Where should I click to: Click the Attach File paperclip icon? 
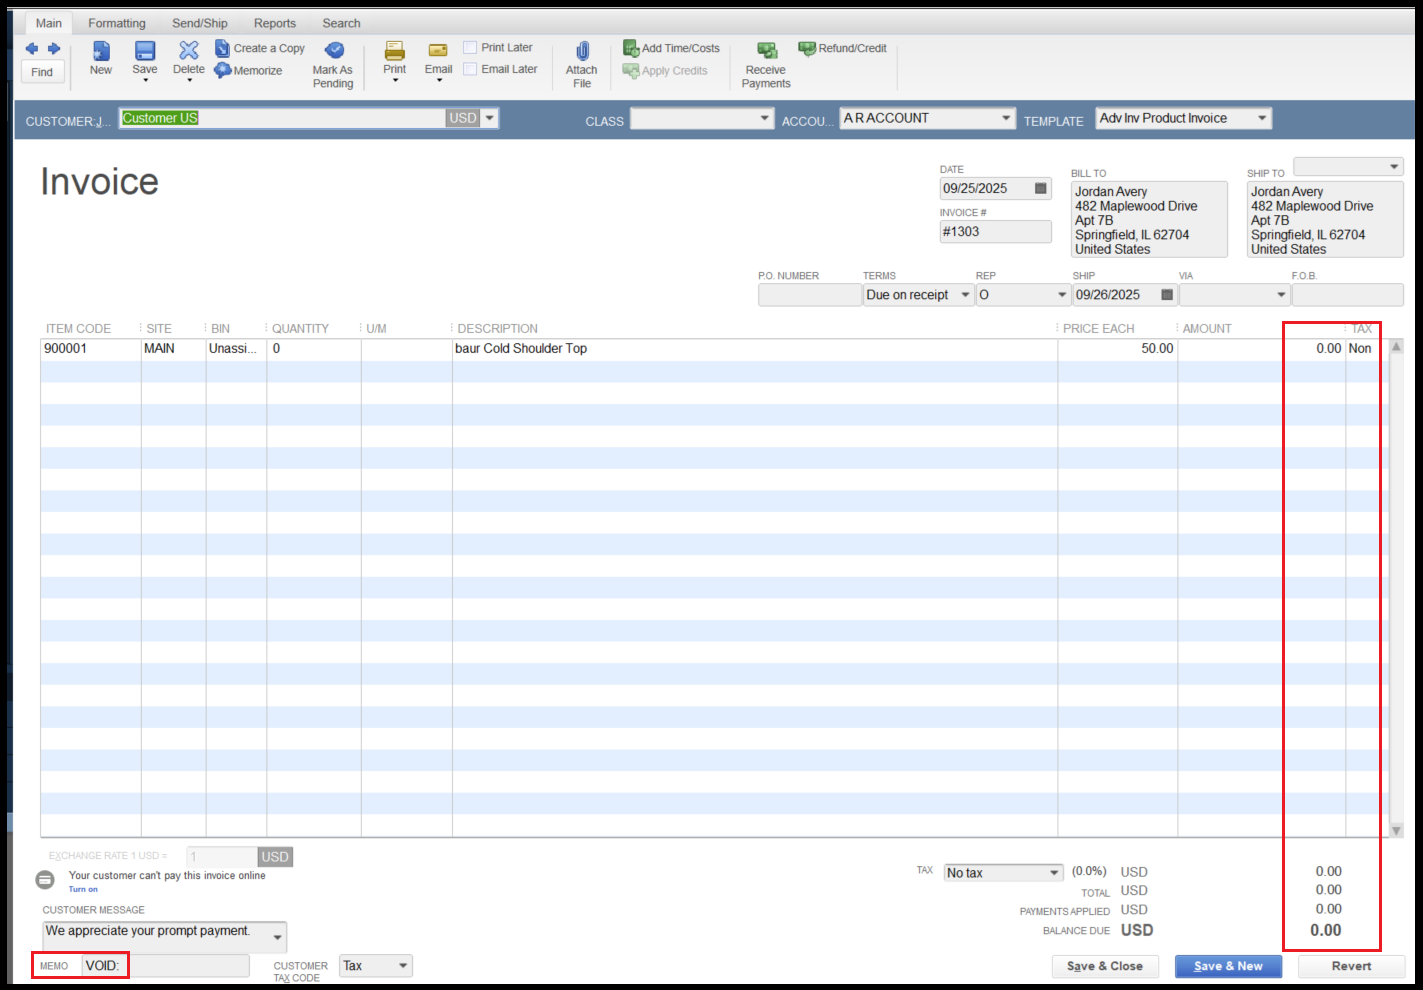click(582, 51)
